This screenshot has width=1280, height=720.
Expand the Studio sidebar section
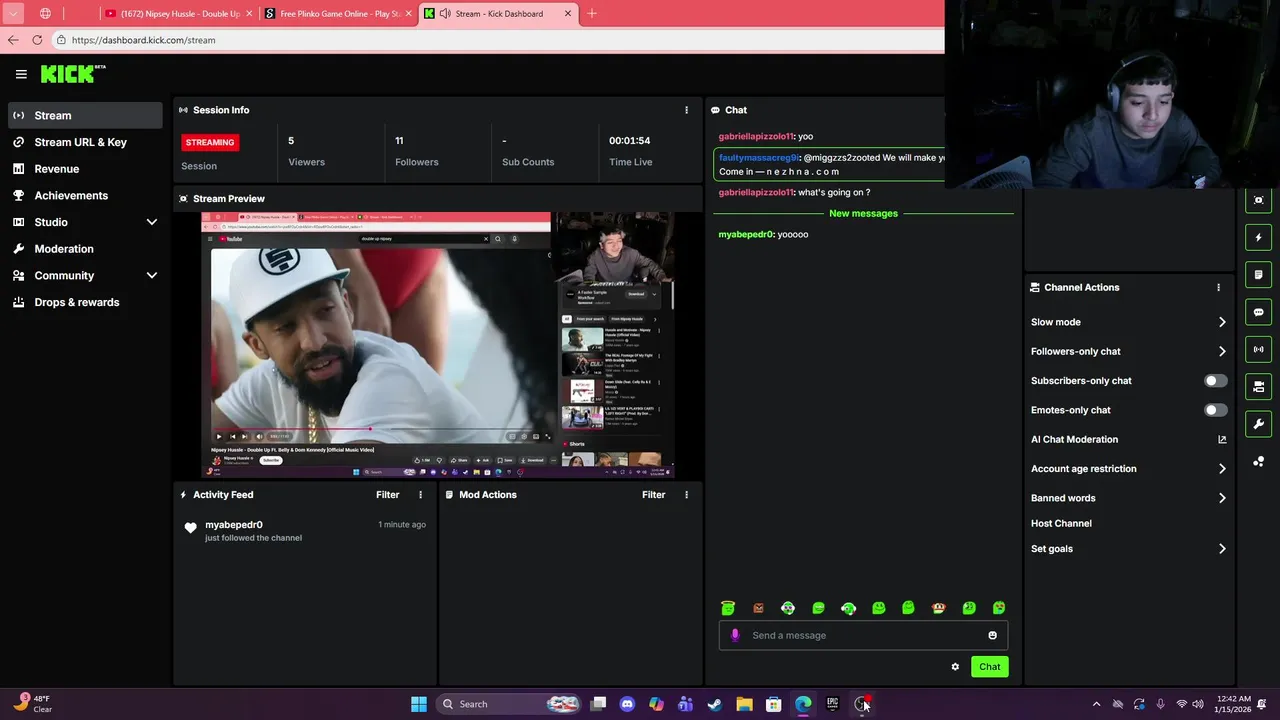pyautogui.click(x=152, y=222)
